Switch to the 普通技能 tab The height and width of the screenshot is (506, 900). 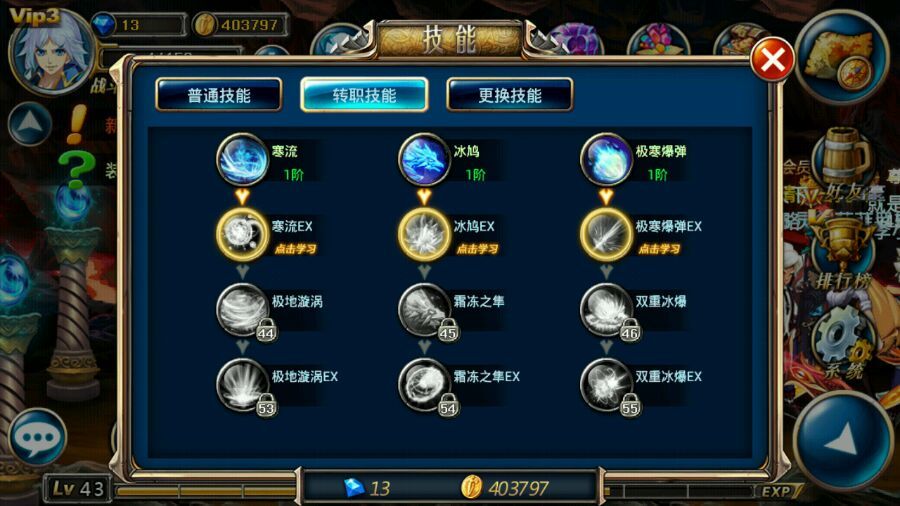(219, 95)
